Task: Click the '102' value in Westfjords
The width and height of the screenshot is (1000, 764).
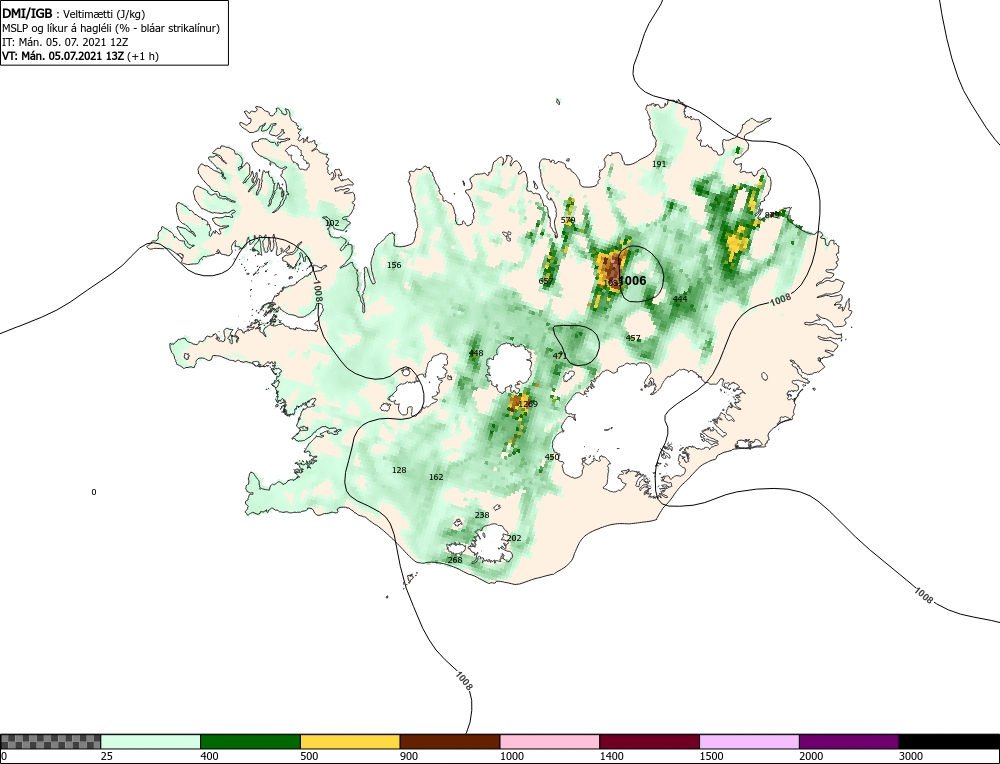Action: point(332,223)
